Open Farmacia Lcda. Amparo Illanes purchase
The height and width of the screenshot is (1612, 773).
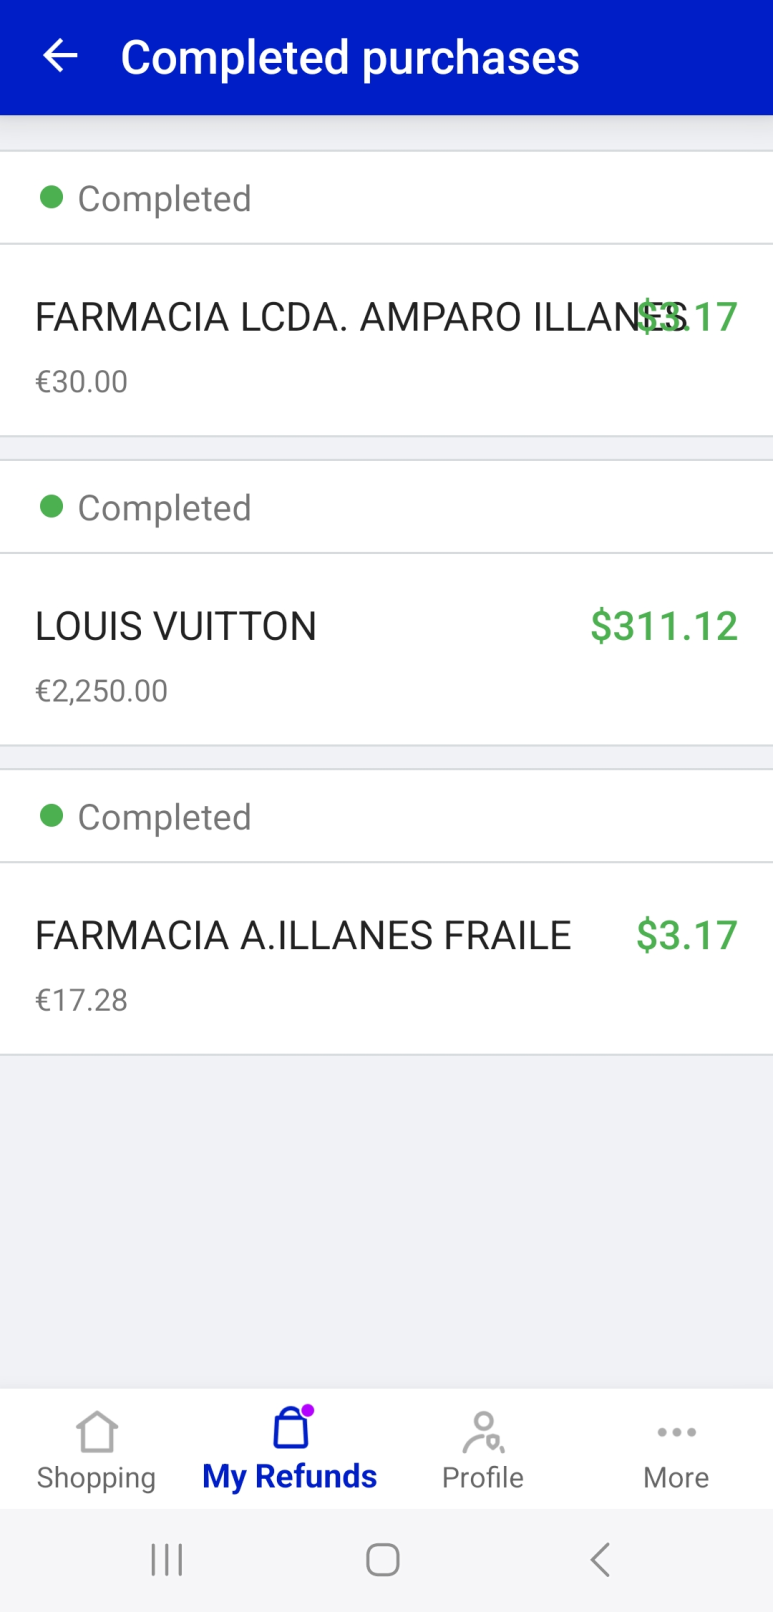386,340
